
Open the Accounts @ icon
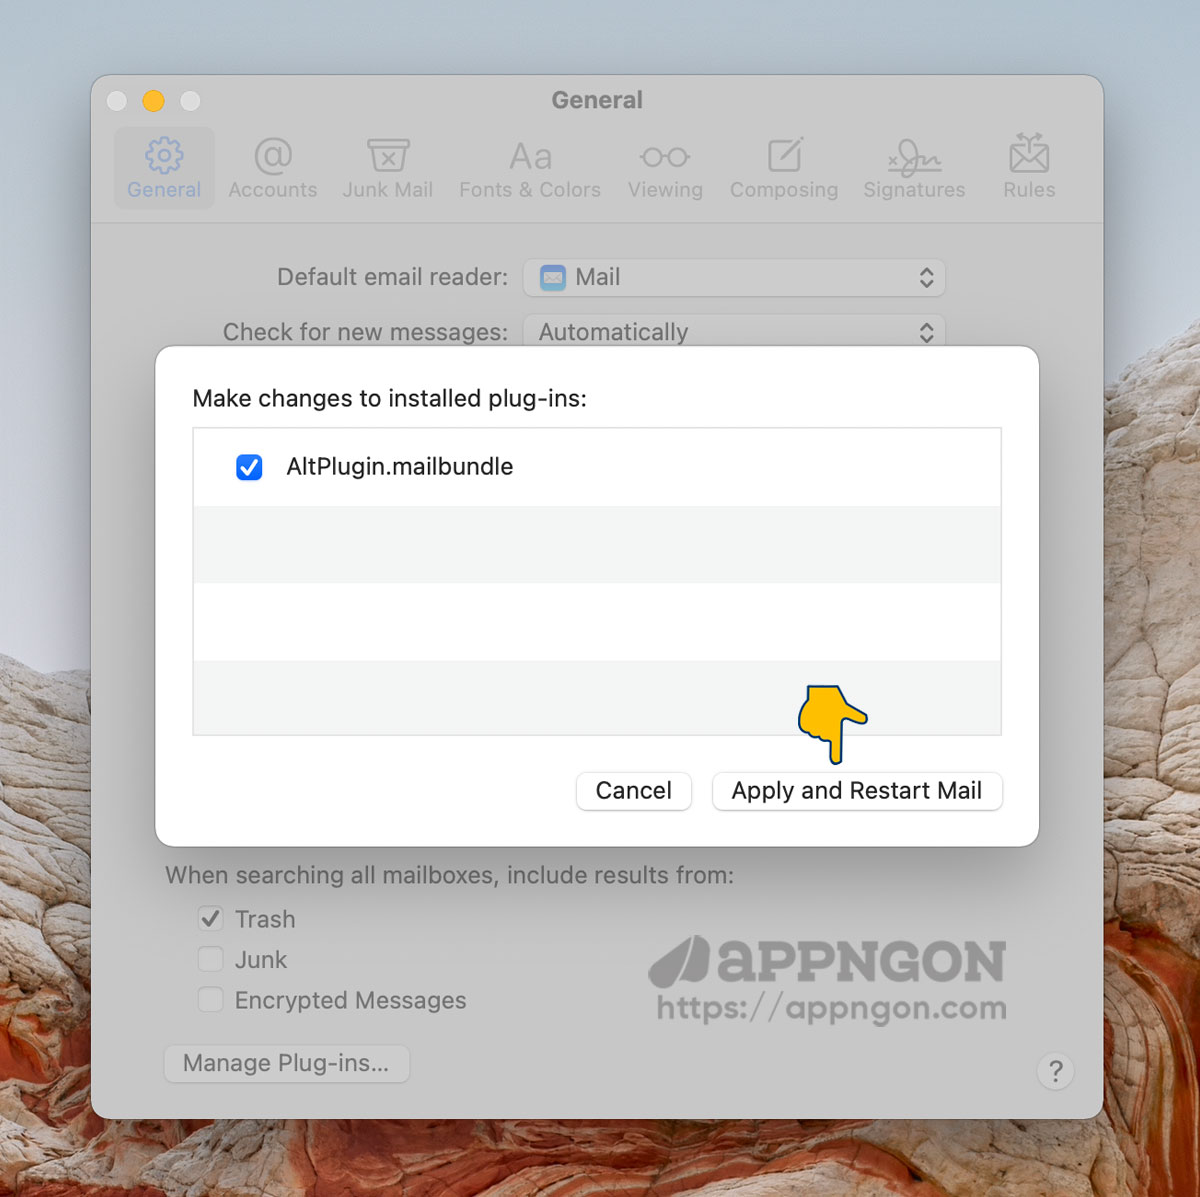272,157
